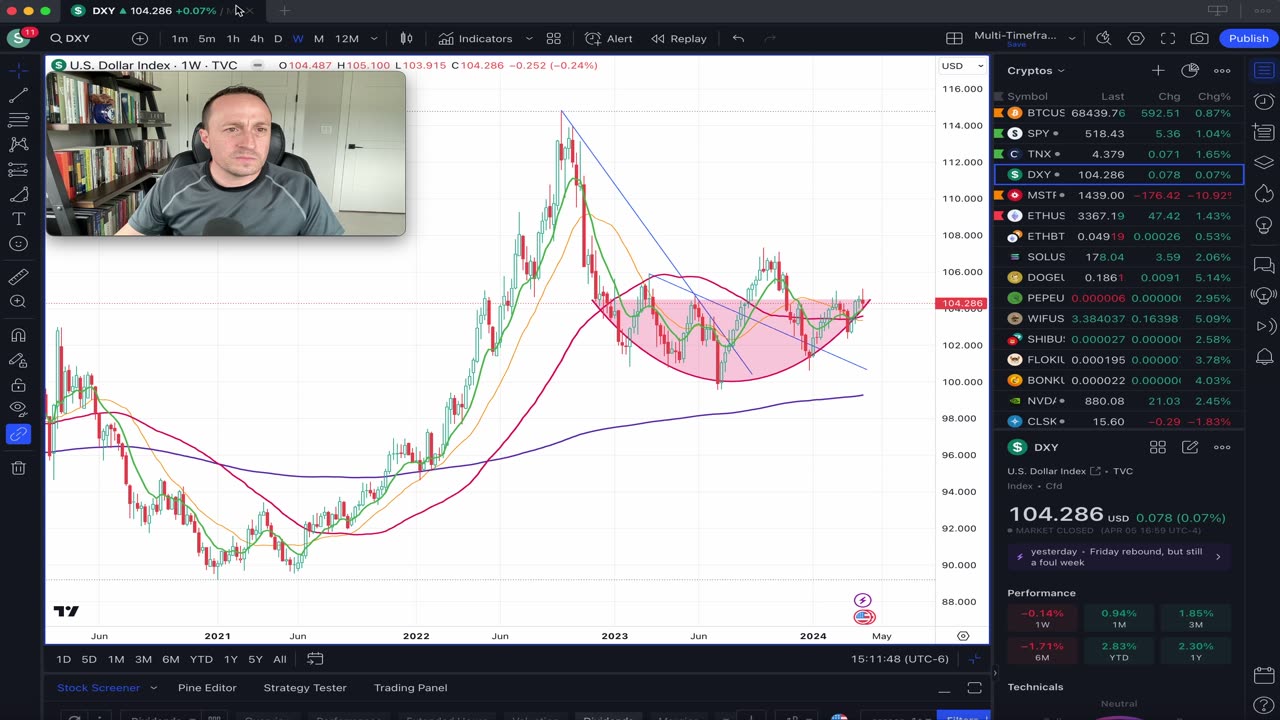This screenshot has width=1280, height=720.
Task: Open watchlist advanced view pie icon
Action: [x=1189, y=70]
